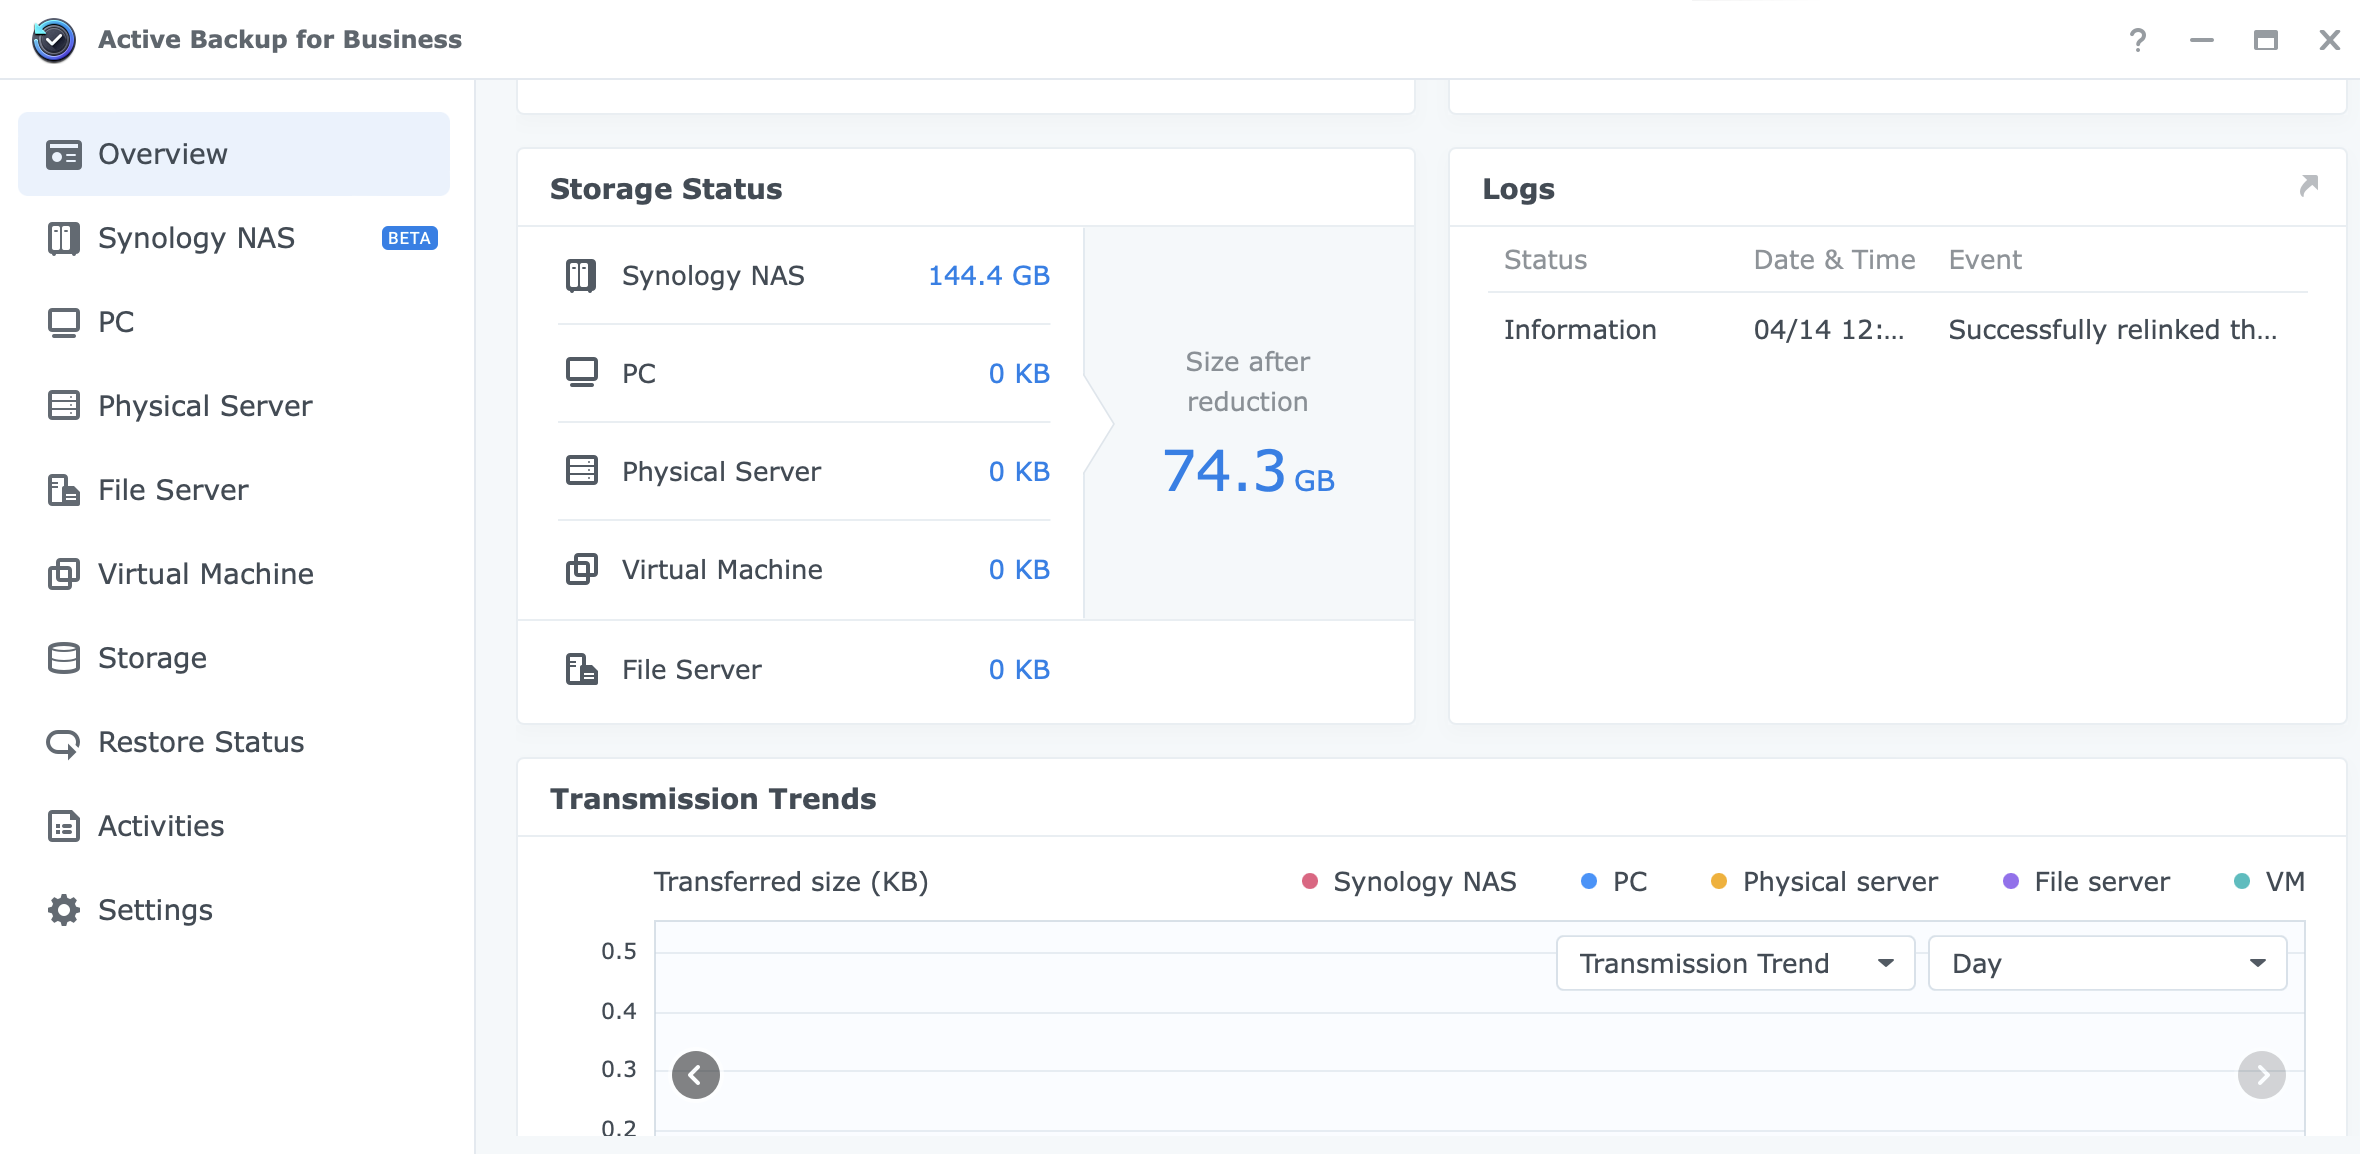Toggle VM legend series in chart
The width and height of the screenshot is (2360, 1154).
pyautogui.click(x=2269, y=881)
